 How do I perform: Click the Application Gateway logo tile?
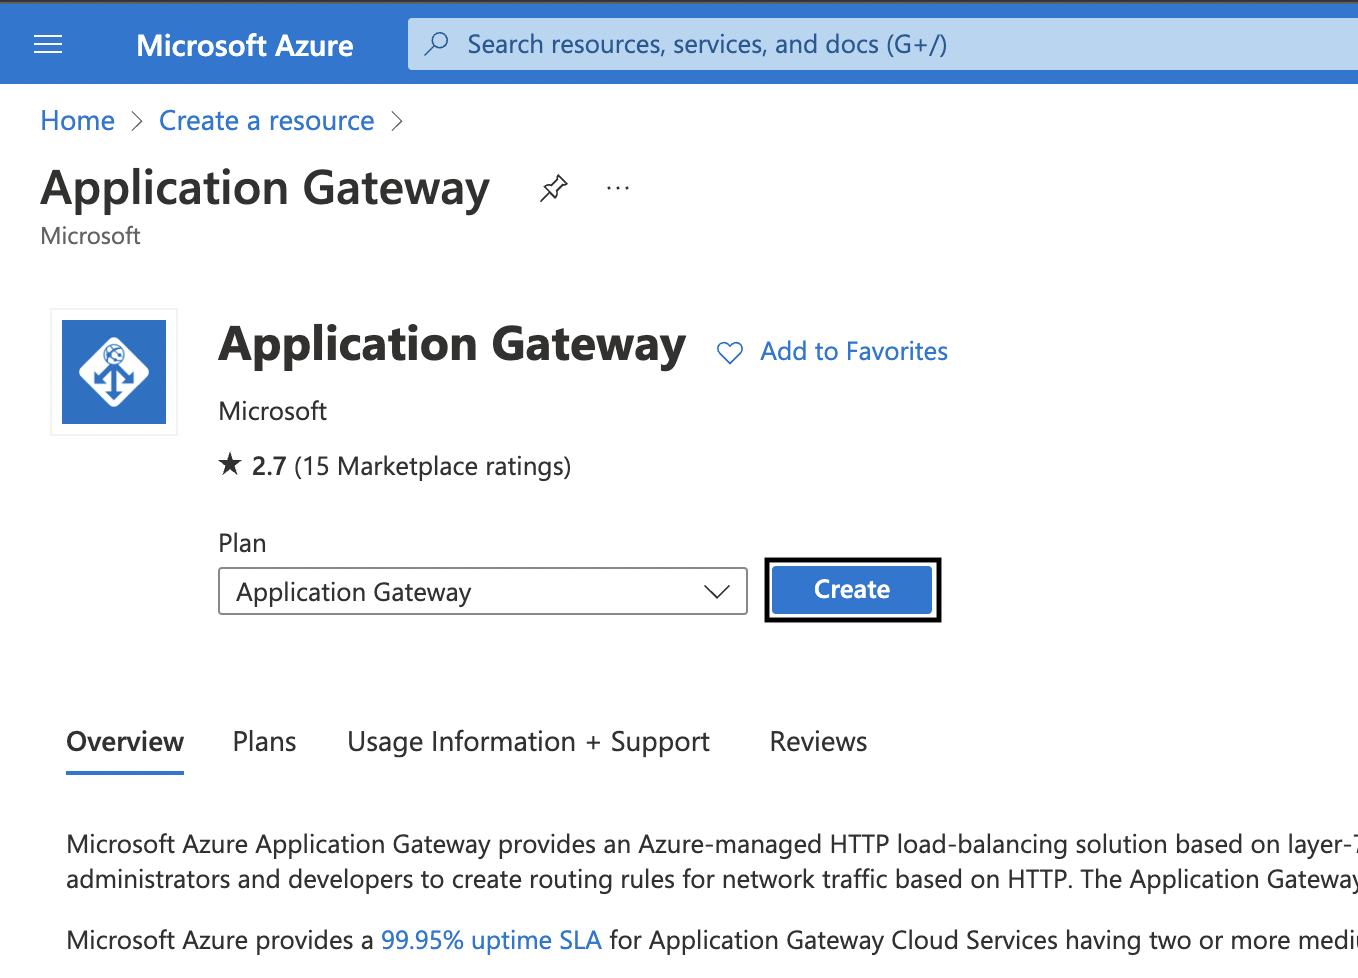[x=114, y=372]
